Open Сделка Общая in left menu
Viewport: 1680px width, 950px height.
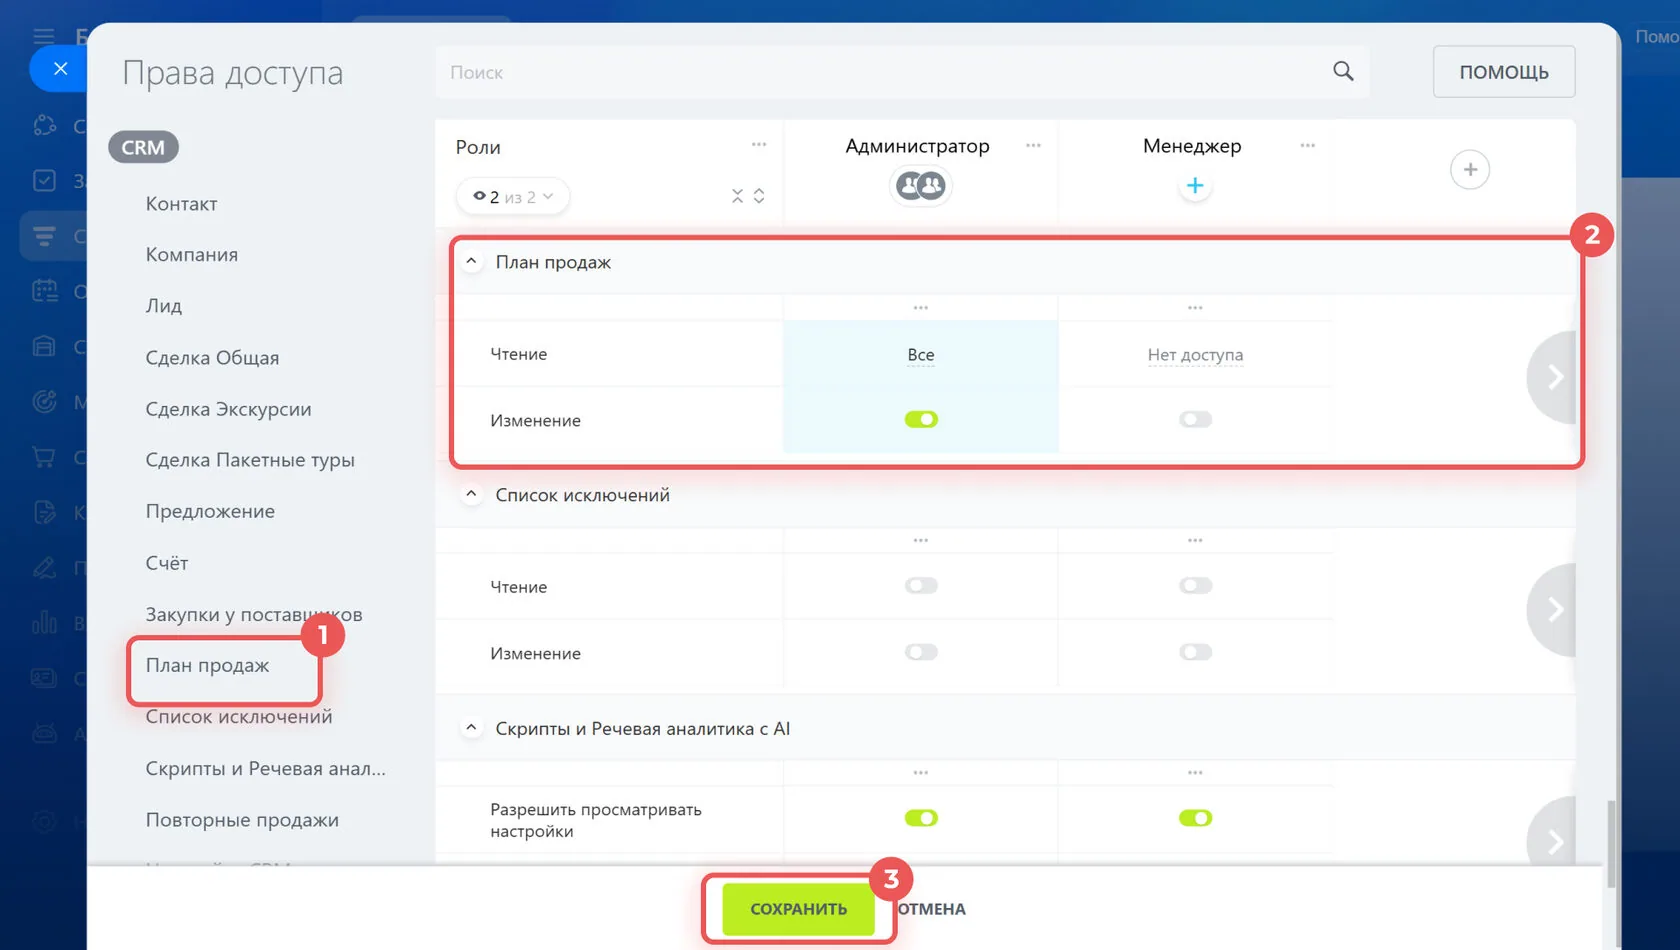(212, 357)
